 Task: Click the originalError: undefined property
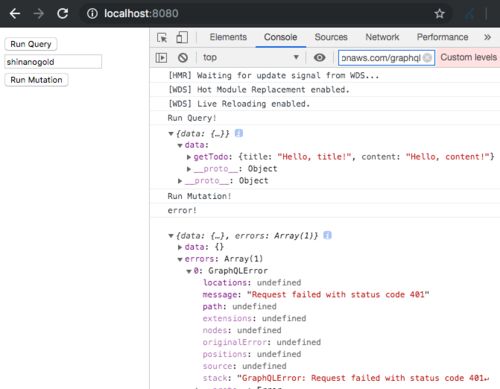[x=262, y=342]
